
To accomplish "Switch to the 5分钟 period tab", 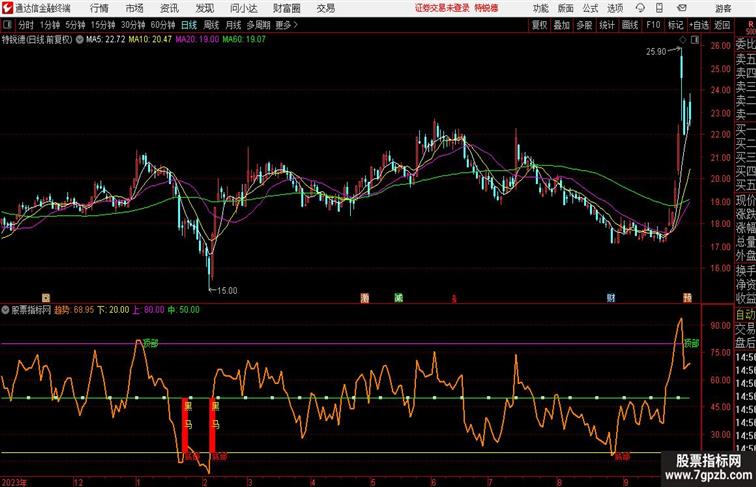I will pyautogui.click(x=75, y=25).
